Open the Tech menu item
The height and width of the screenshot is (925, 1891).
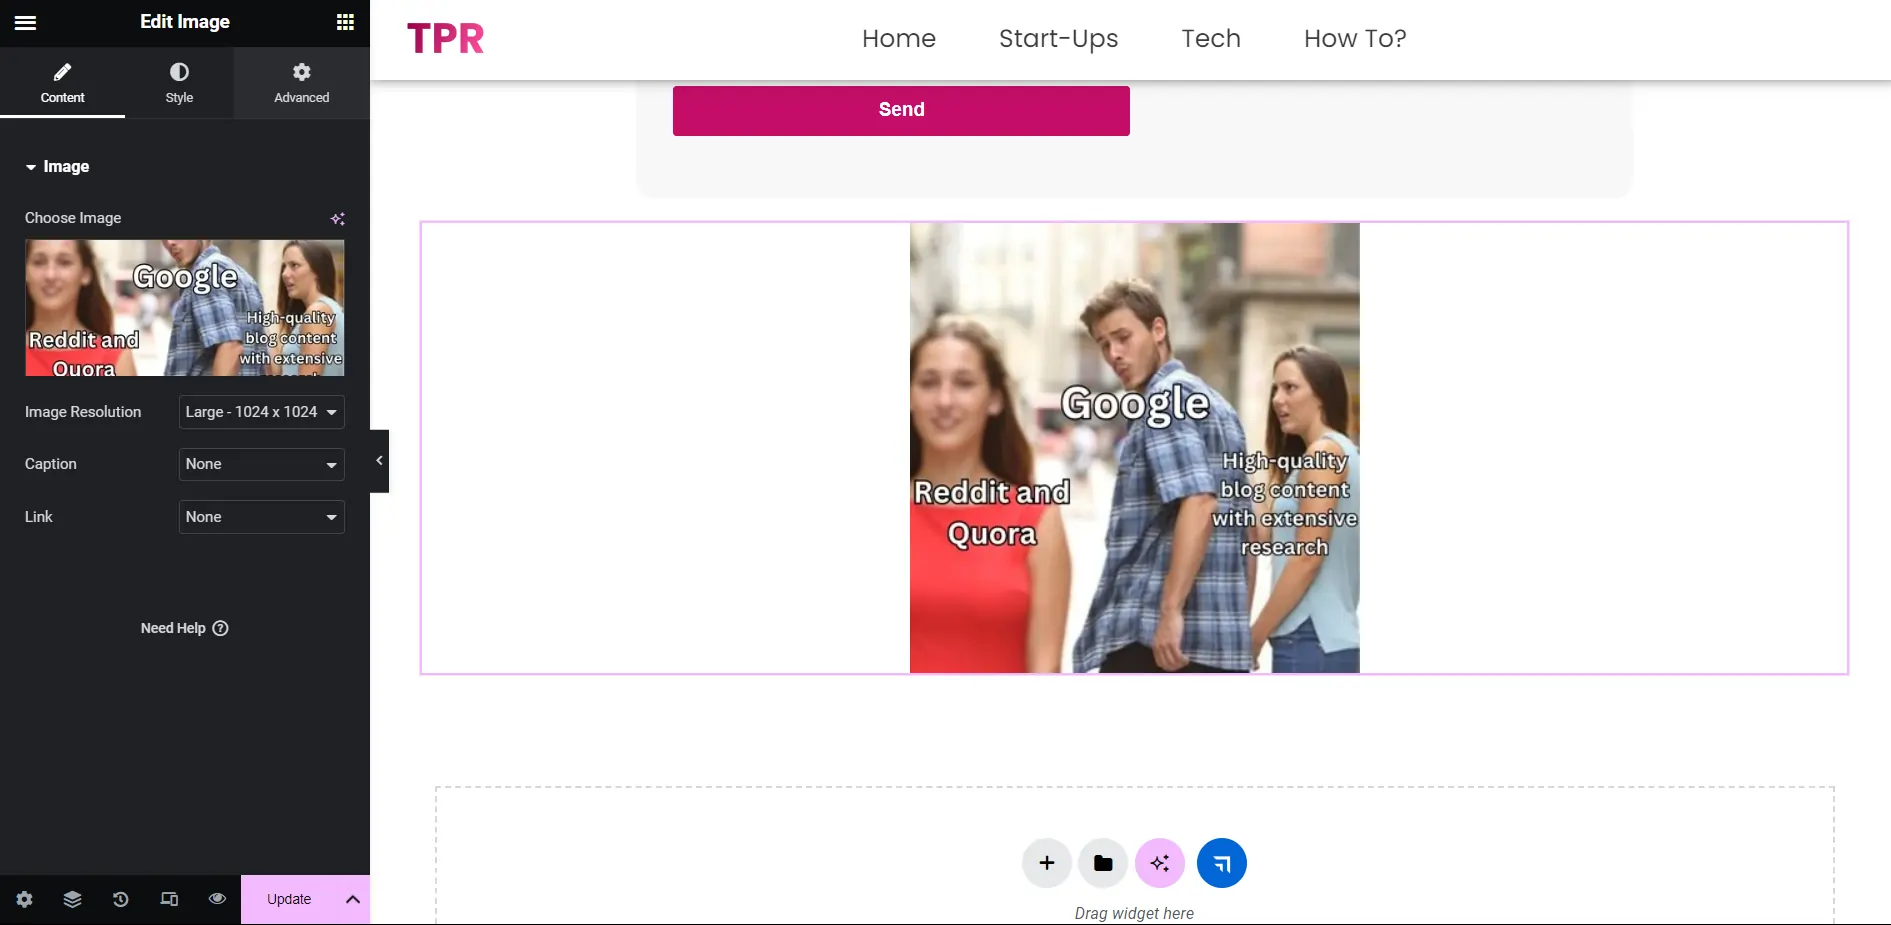click(1211, 39)
